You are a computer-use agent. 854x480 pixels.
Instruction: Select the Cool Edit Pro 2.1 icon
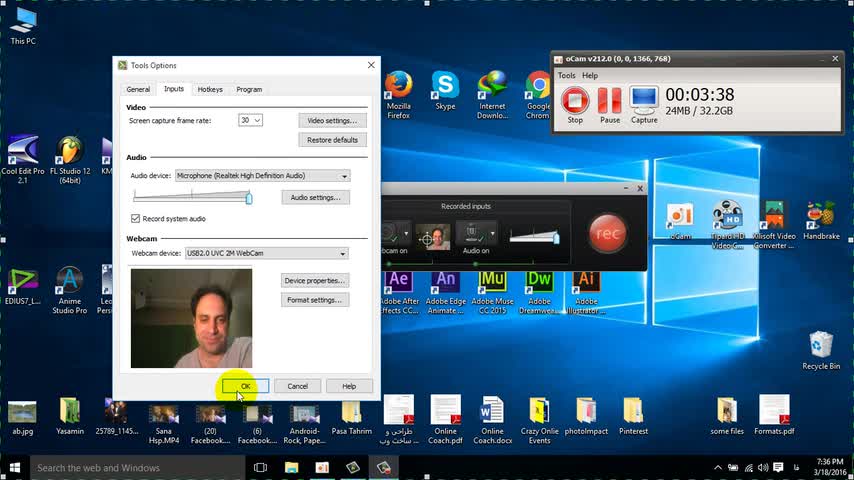23,160
